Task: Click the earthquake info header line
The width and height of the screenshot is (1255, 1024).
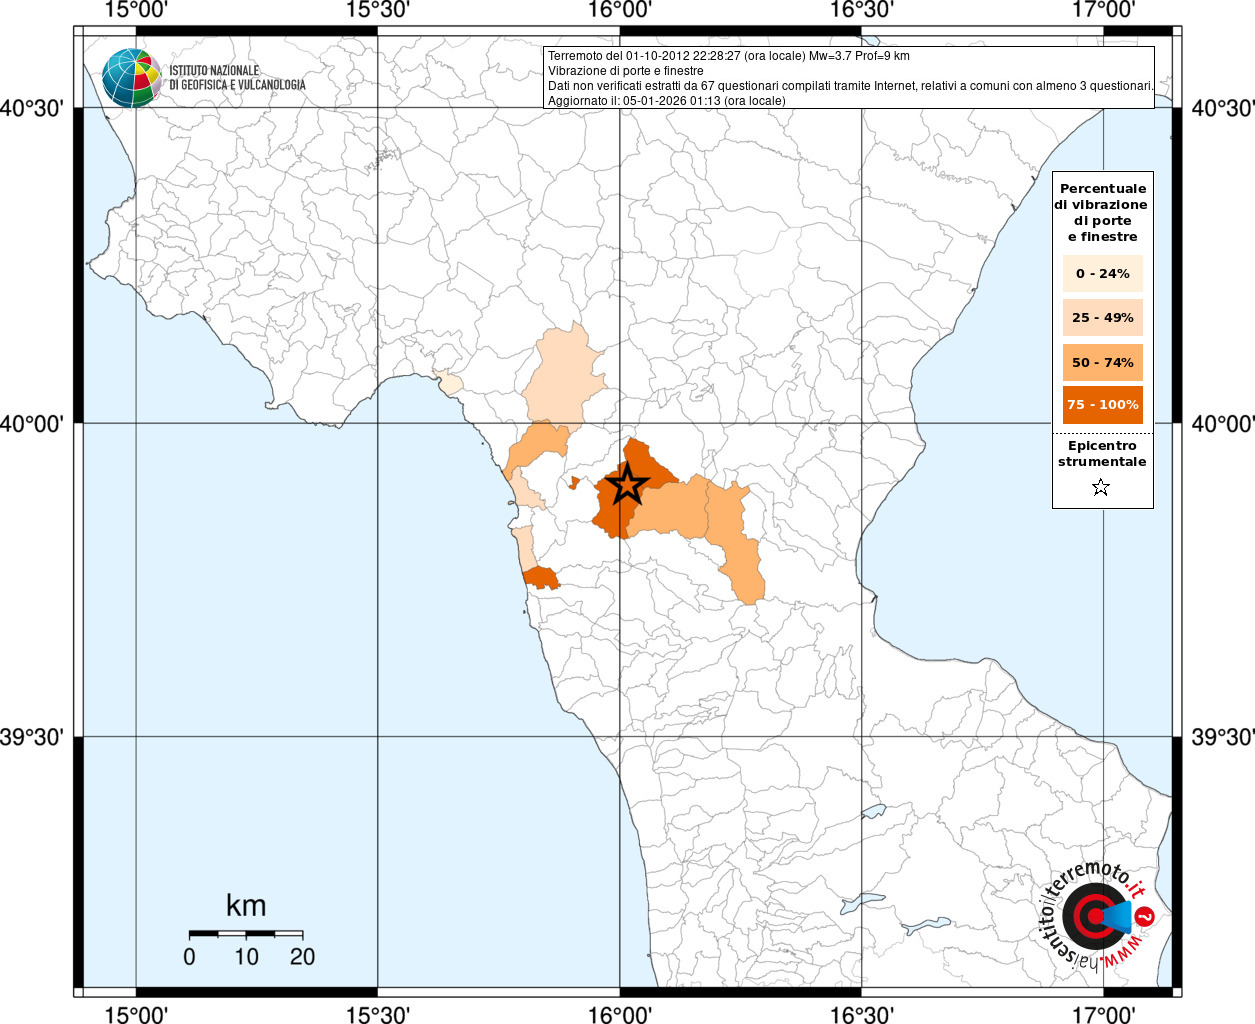Action: (729, 56)
